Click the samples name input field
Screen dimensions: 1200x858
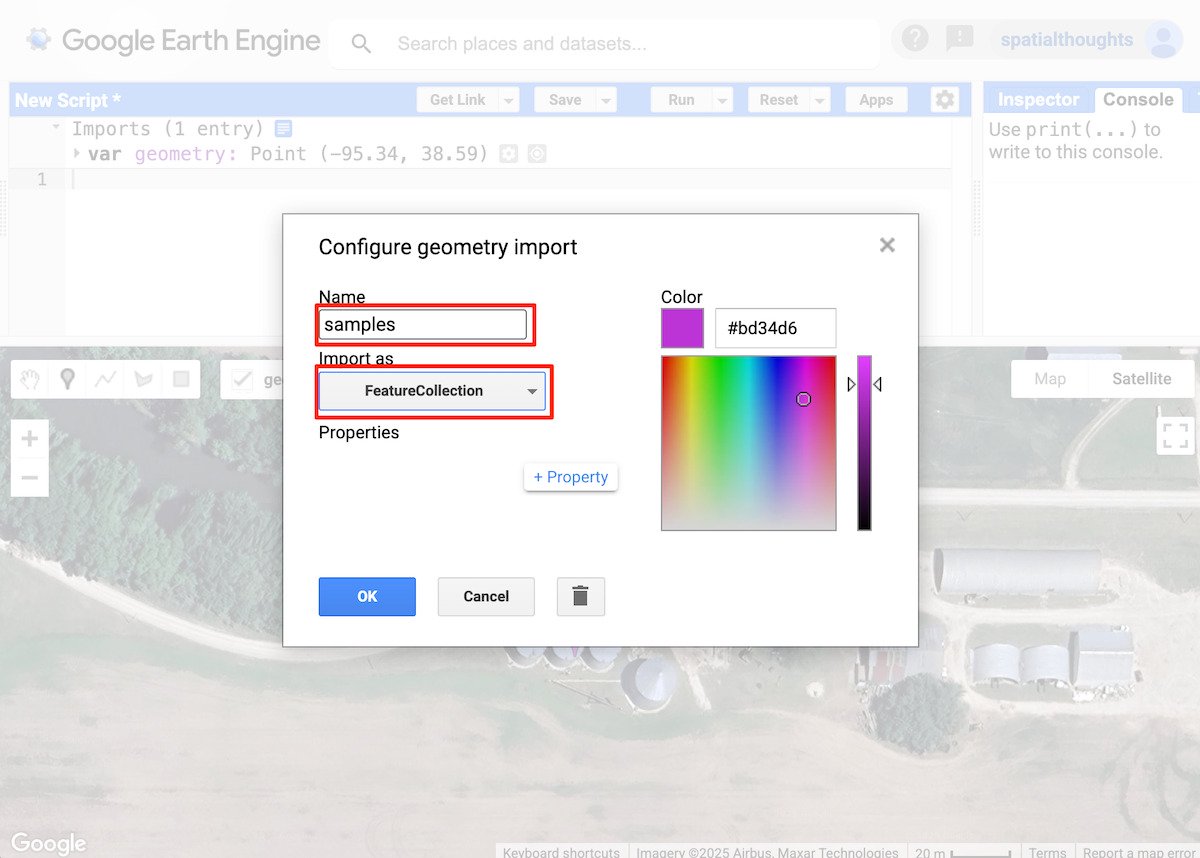point(424,324)
